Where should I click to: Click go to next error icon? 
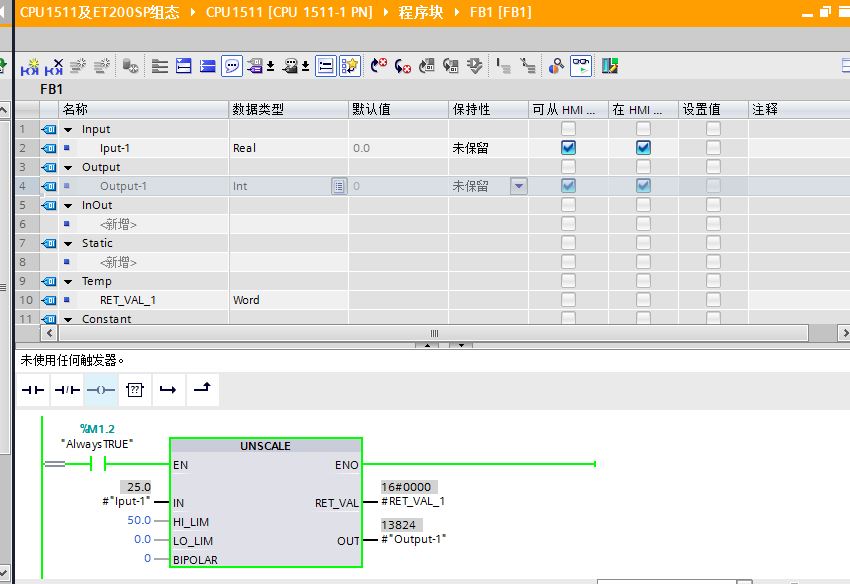coord(379,66)
